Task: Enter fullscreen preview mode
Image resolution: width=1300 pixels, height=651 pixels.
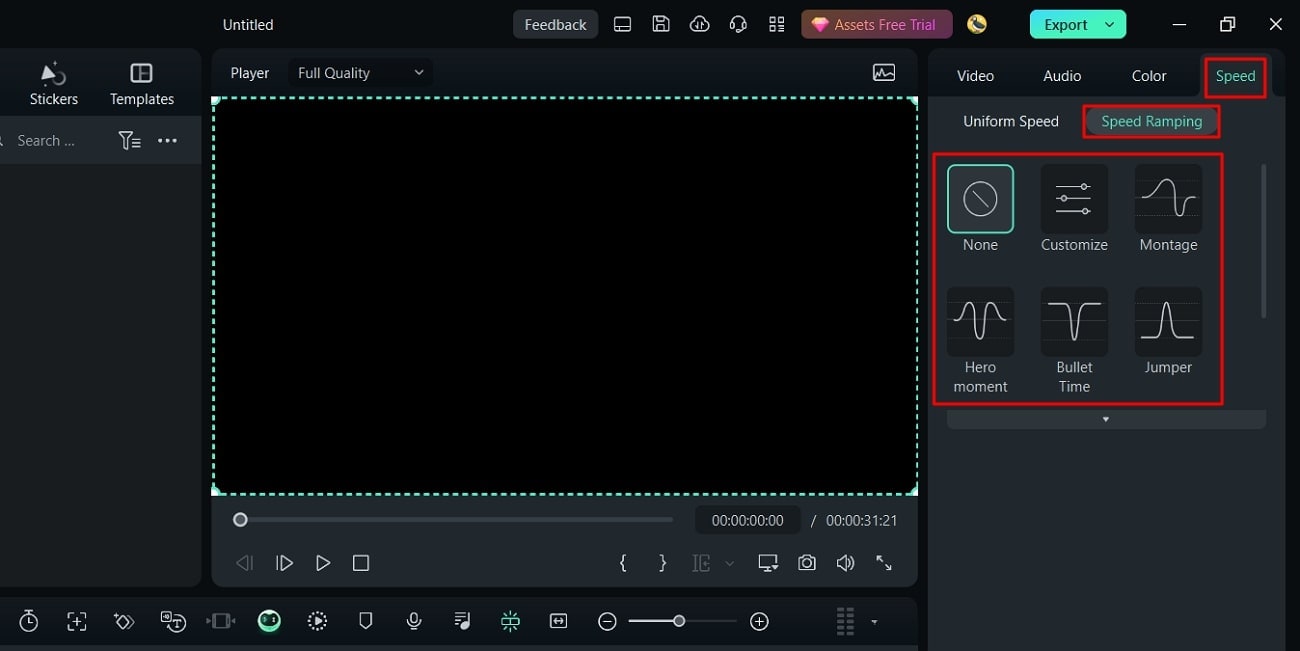Action: click(884, 563)
